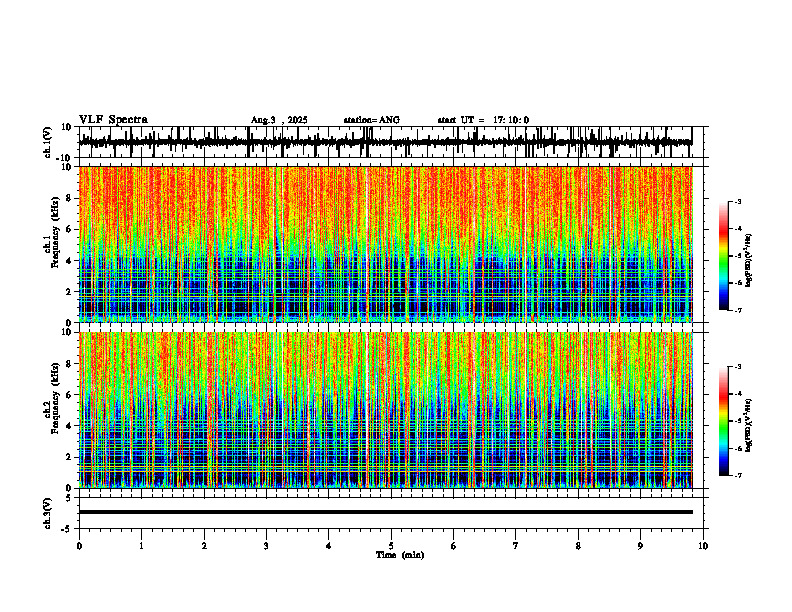Click the "start UT = 17:10:0" text

tap(483, 120)
